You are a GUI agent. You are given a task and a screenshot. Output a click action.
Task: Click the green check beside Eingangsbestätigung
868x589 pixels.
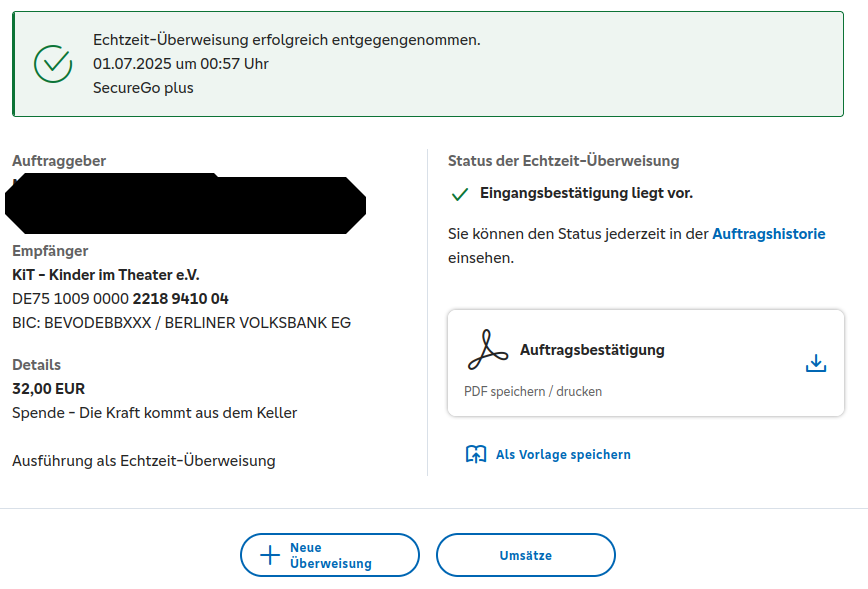460,194
